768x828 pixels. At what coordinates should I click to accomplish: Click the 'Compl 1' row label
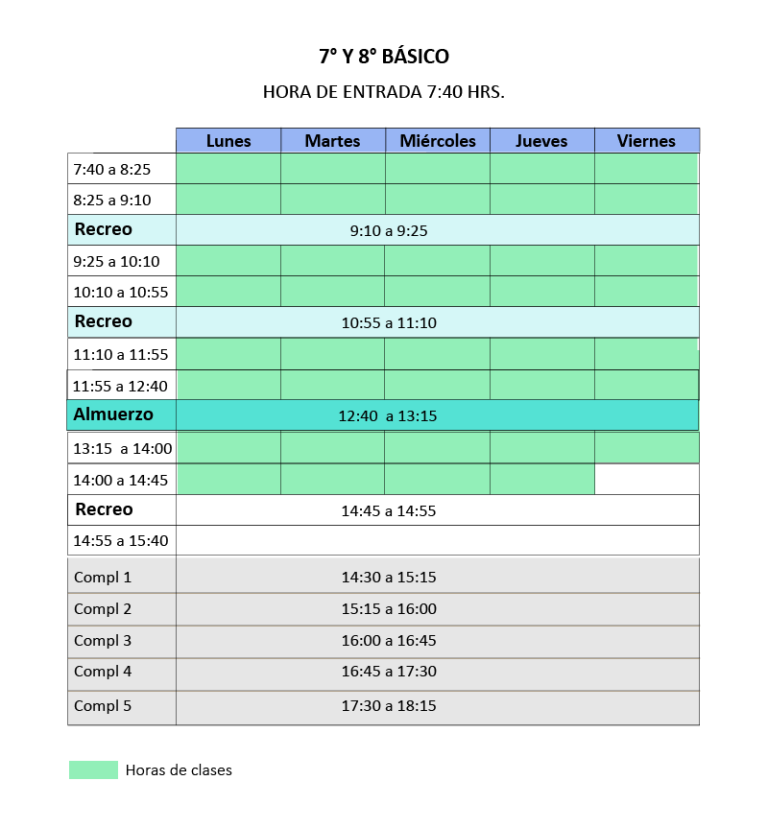pyautogui.click(x=102, y=577)
